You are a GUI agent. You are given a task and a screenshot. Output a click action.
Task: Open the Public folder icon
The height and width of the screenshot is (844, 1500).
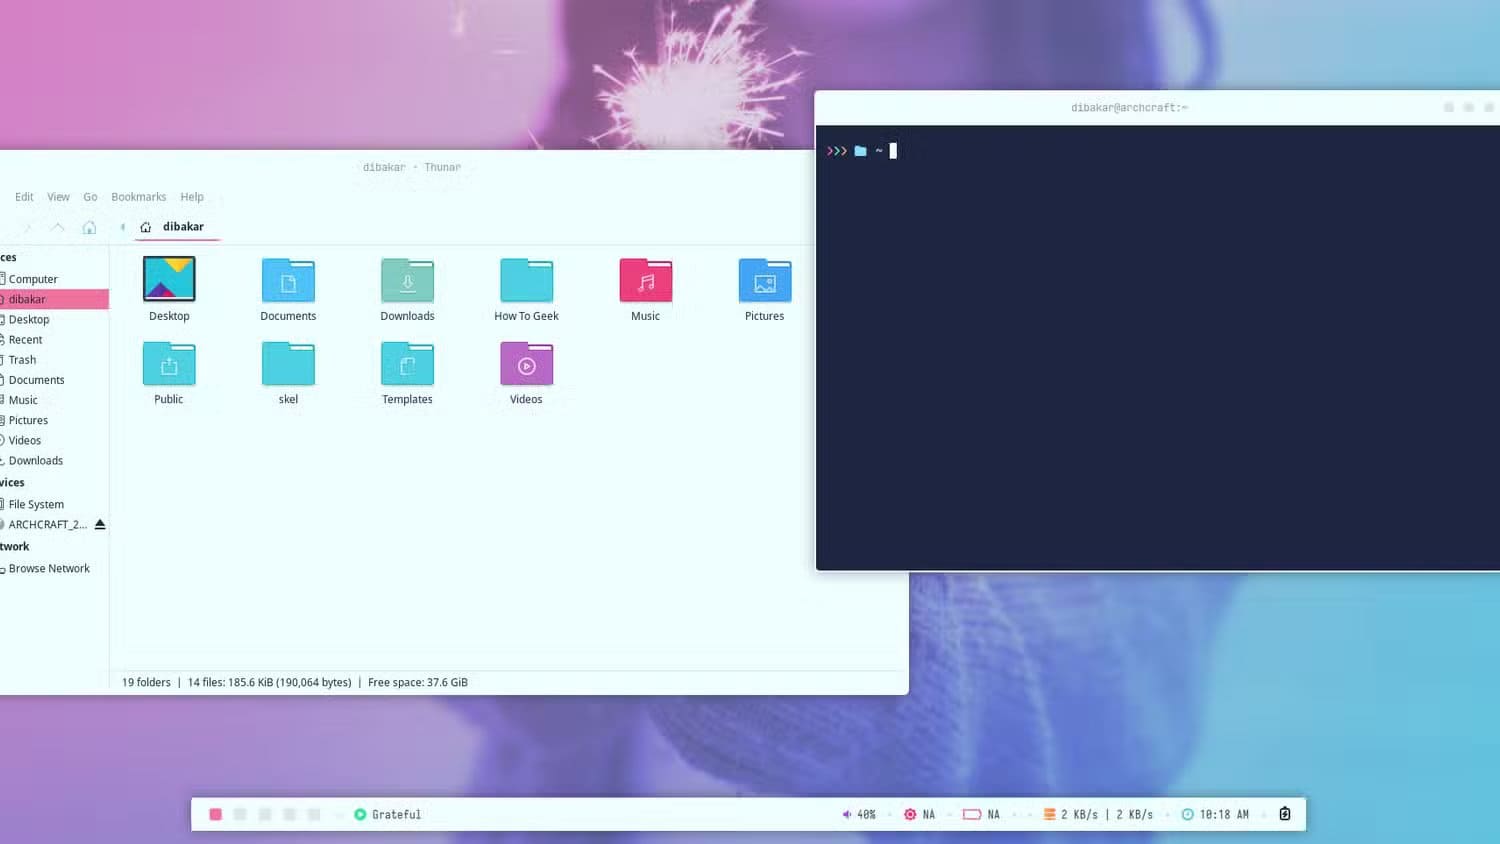[x=169, y=363]
